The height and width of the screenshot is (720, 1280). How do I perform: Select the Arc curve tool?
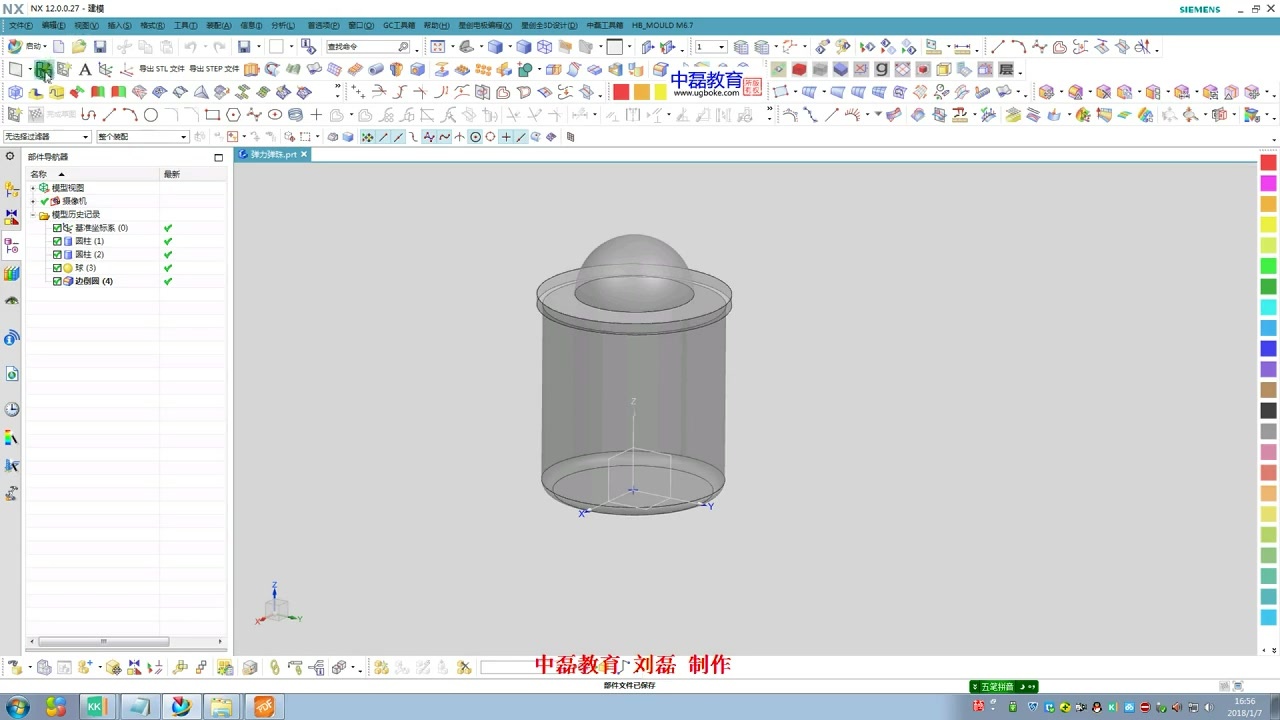(130, 115)
